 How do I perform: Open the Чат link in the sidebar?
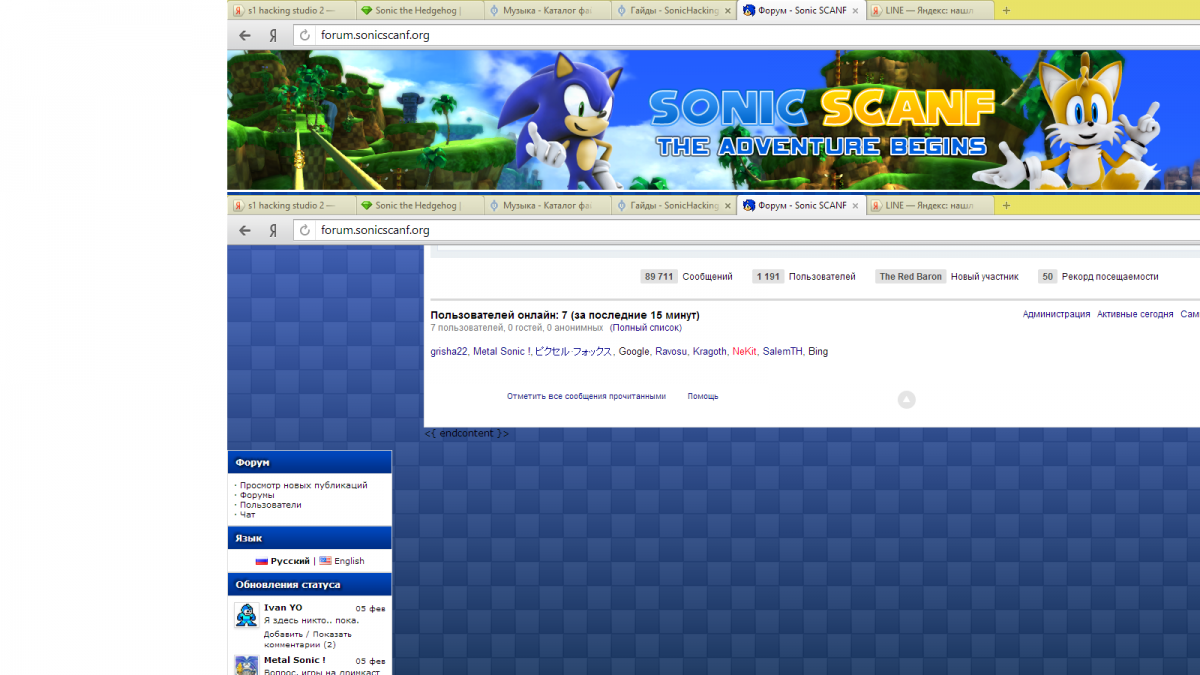(247, 515)
